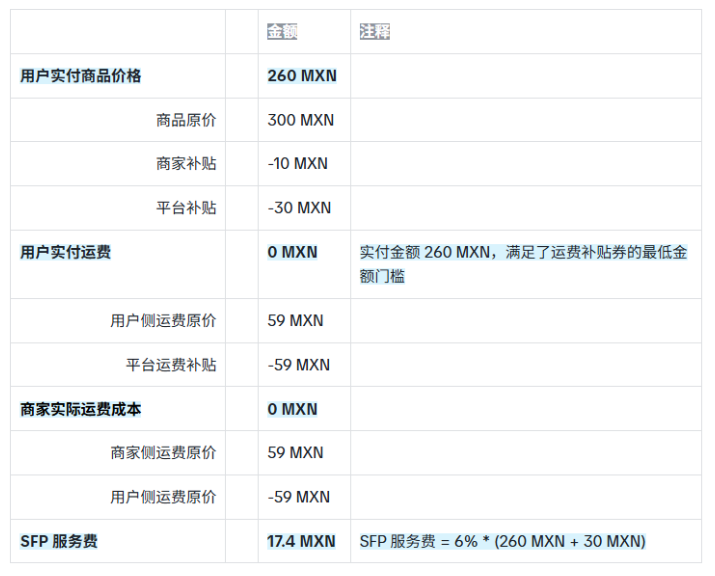Click the SFP 服务费 formula note
This screenshot has height=576, width=715.
click(x=503, y=541)
